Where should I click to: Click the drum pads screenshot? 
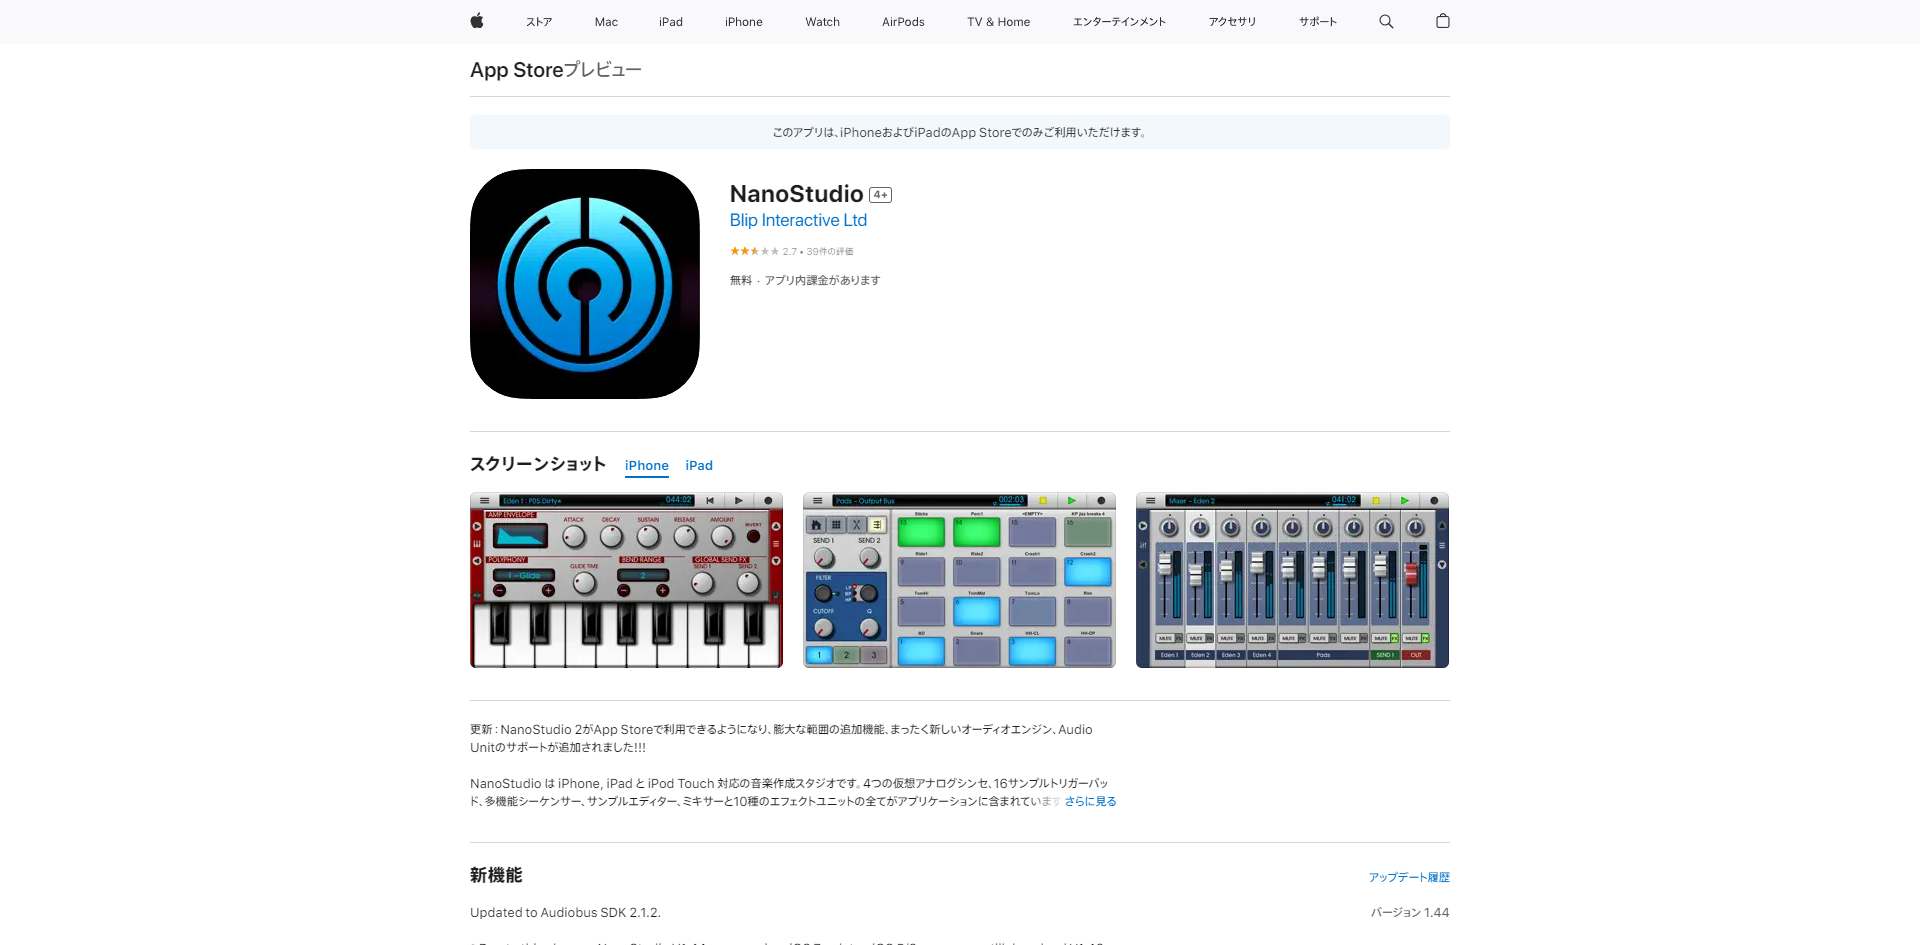958,580
